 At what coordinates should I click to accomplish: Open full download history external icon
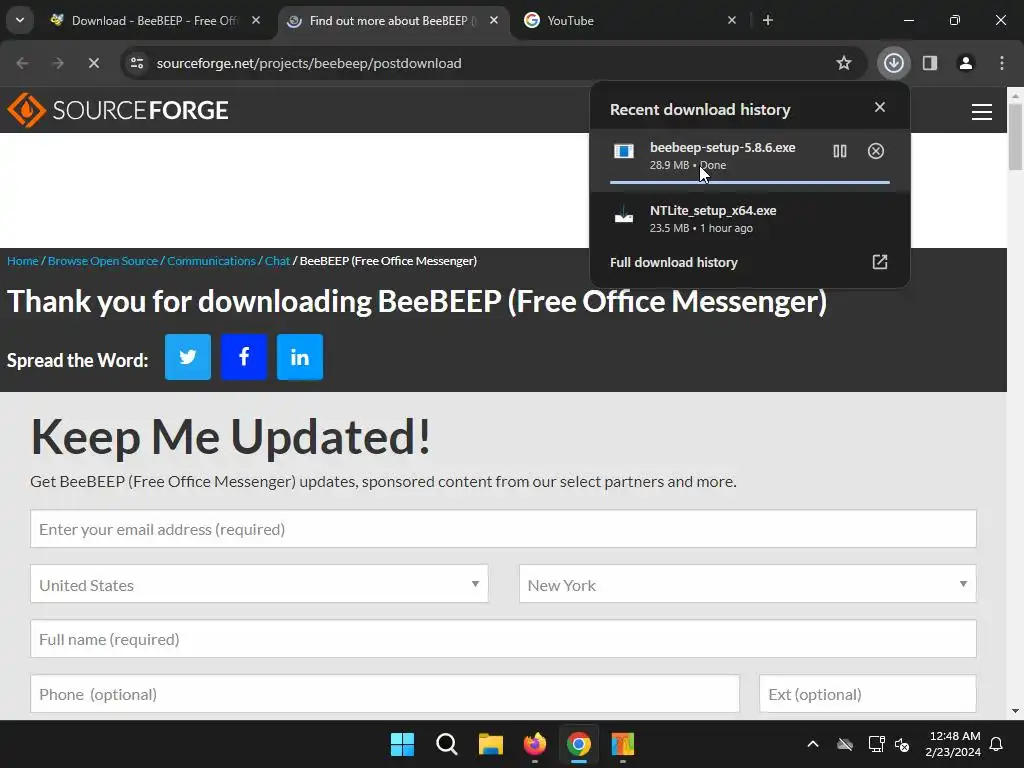coord(880,262)
